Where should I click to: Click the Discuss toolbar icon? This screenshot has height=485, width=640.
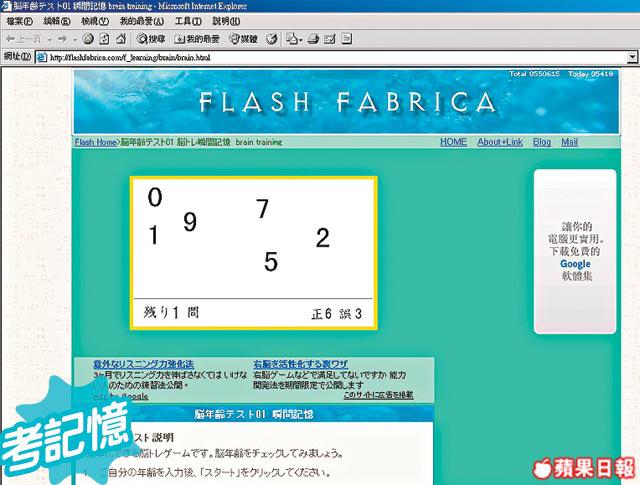[x=346, y=39]
